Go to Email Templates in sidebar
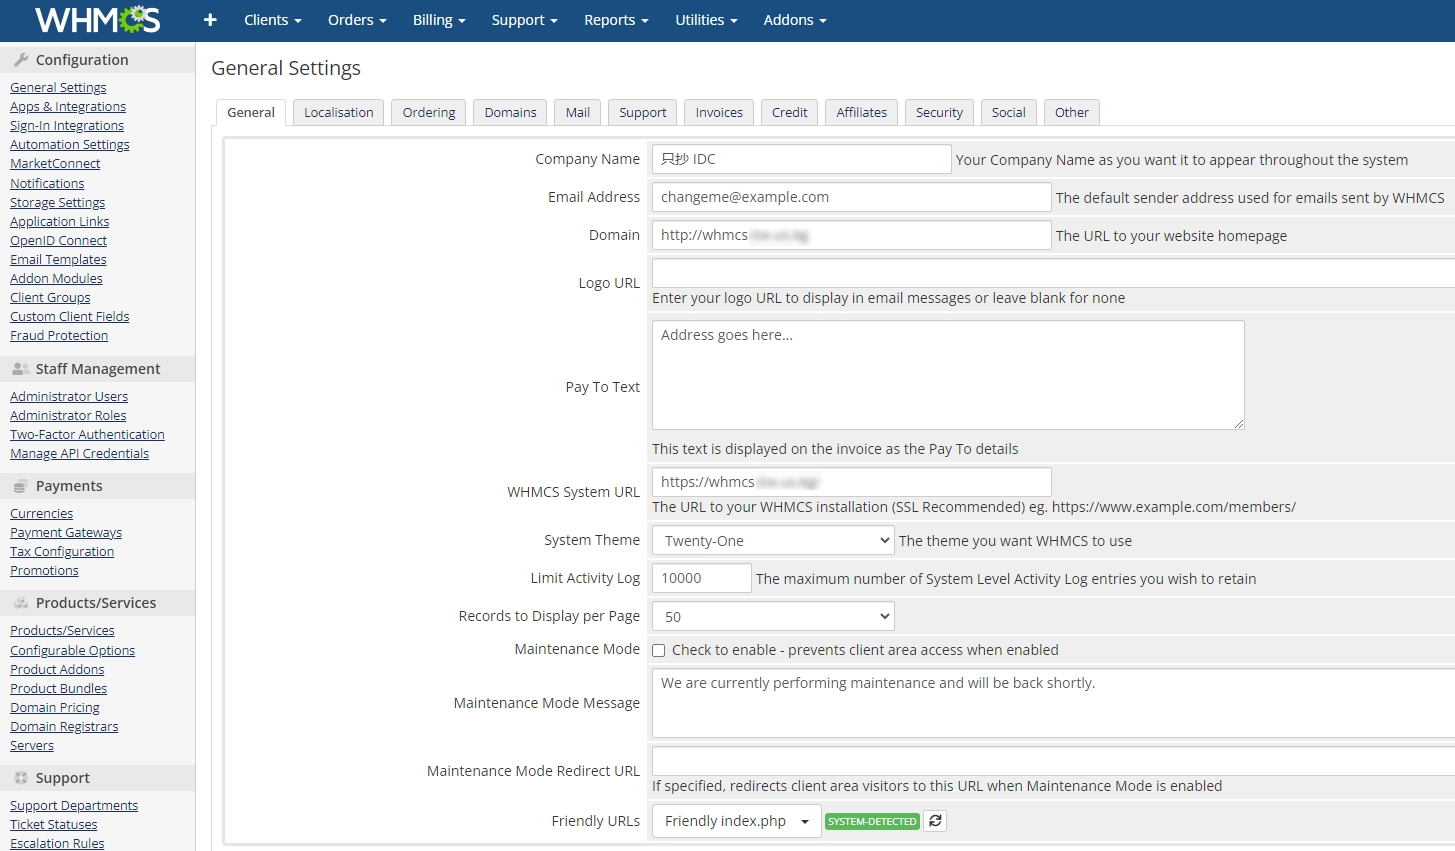This screenshot has width=1455, height=851. pos(58,260)
